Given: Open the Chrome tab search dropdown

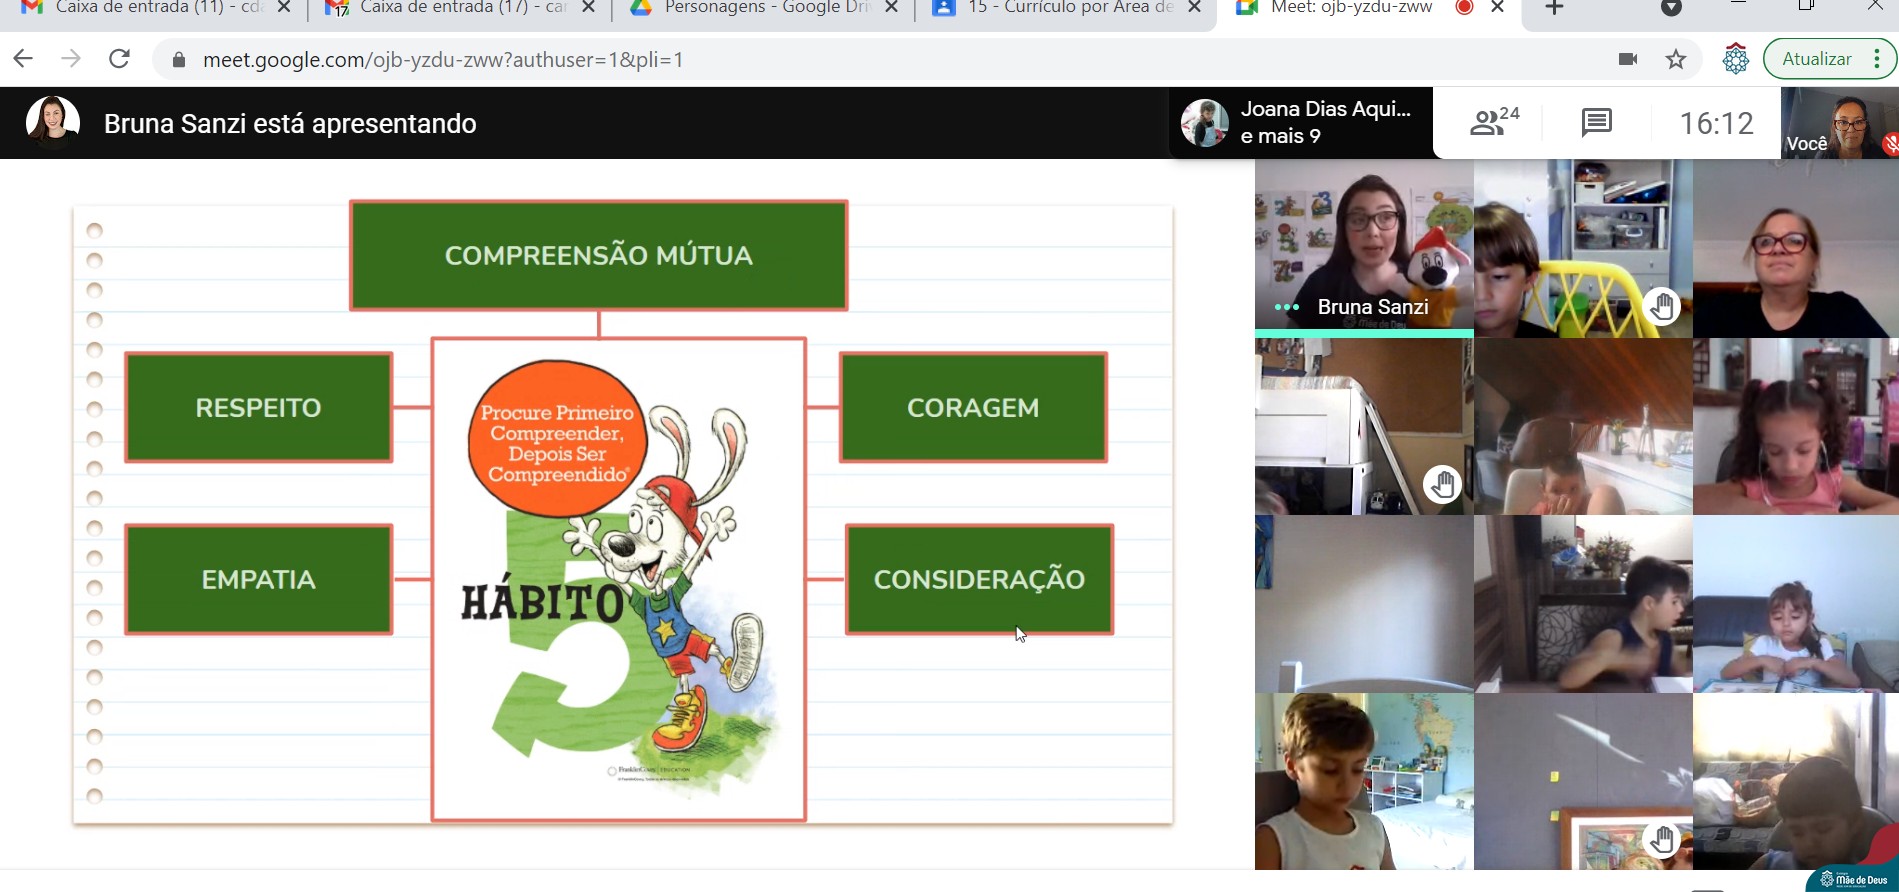Looking at the screenshot, I should (1670, 8).
